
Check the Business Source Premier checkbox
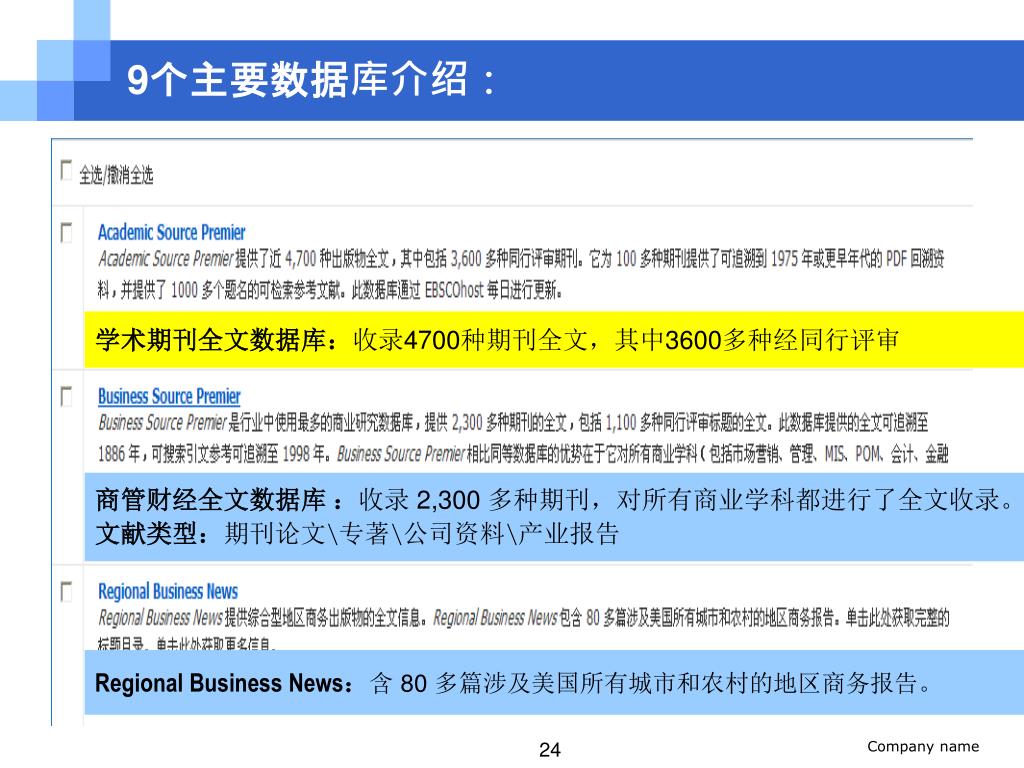(66, 396)
